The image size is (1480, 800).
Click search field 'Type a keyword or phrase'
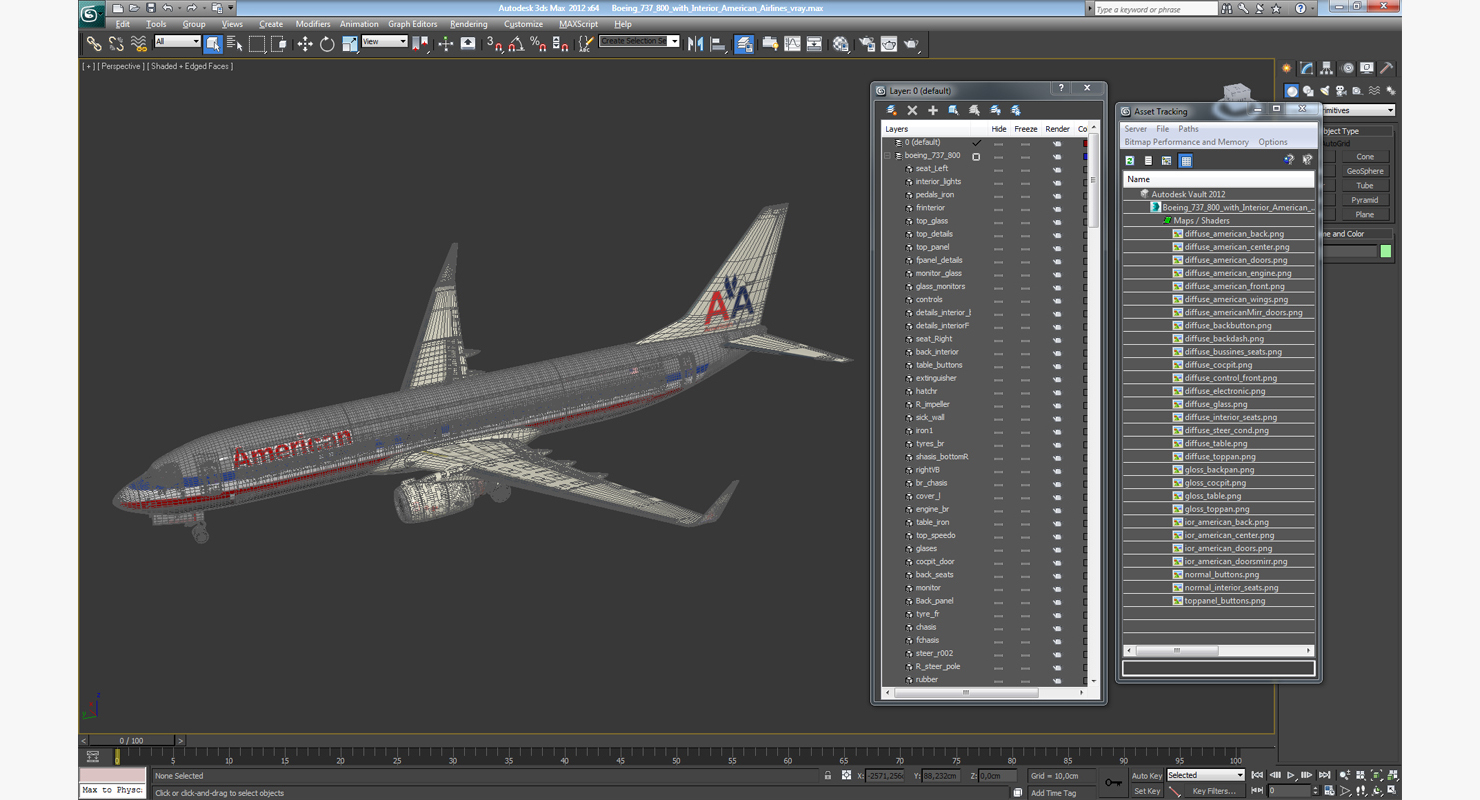click(x=1154, y=9)
